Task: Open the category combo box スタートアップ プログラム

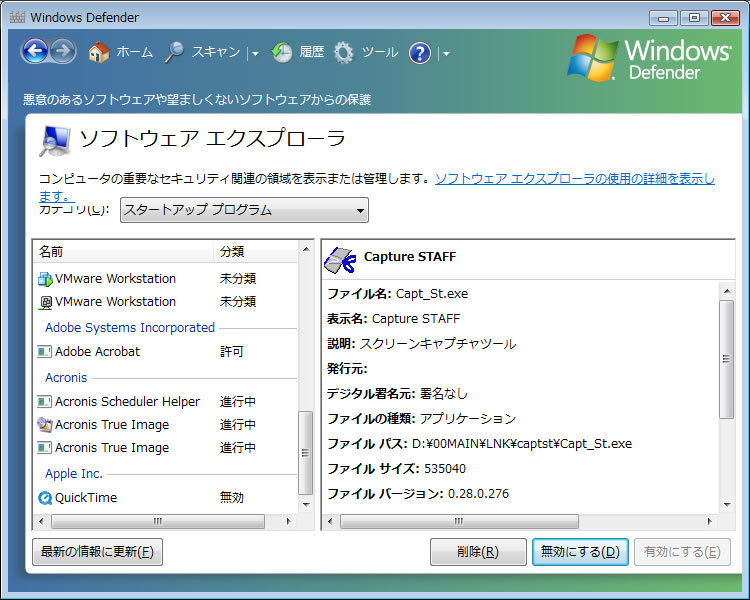Action: (244, 210)
